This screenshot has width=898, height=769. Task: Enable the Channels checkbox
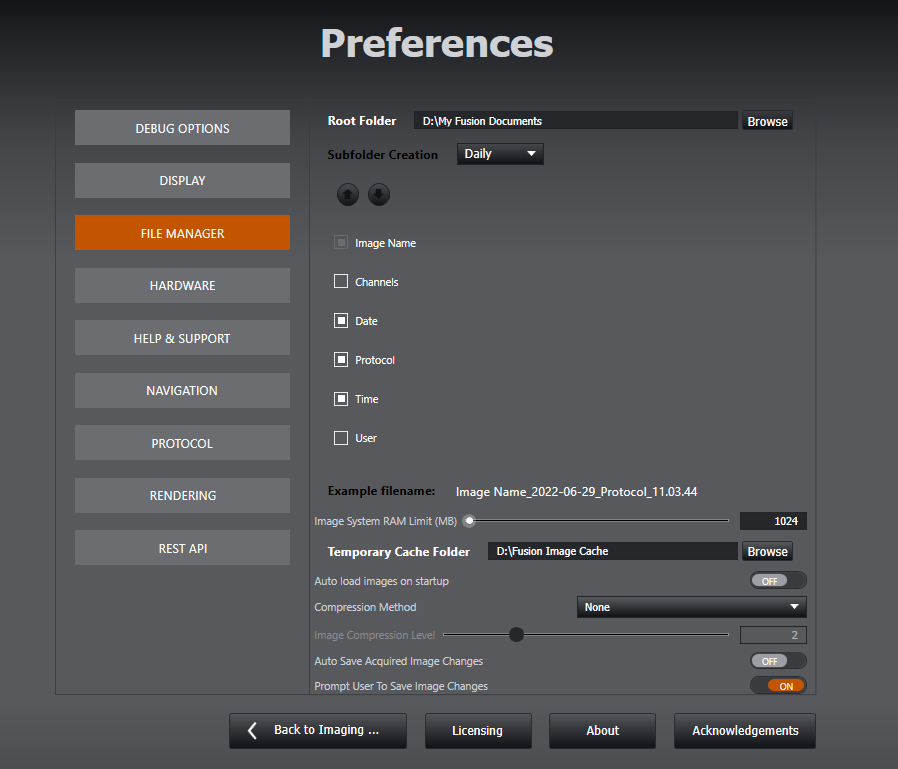point(341,282)
